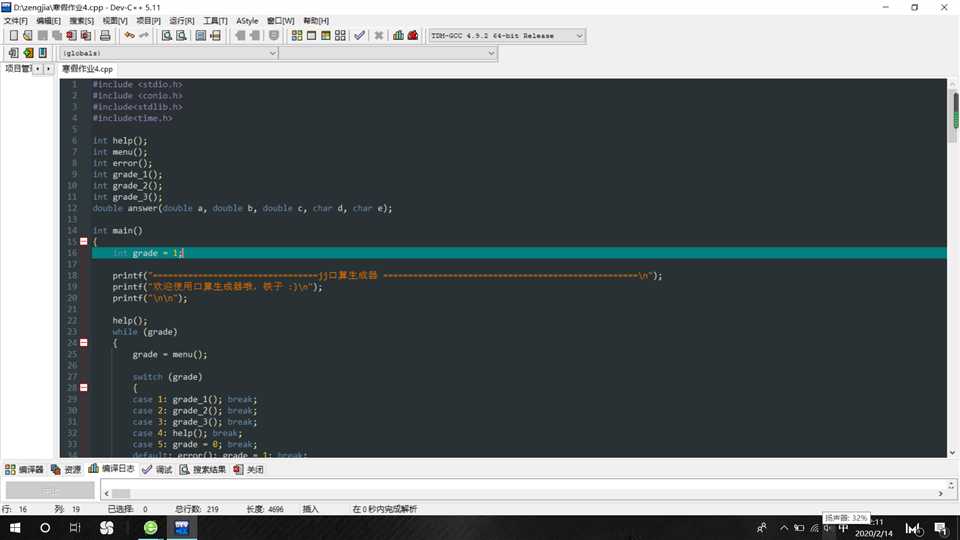Collapse the while block fold at line 24
This screenshot has height=540, width=960.
click(84, 343)
